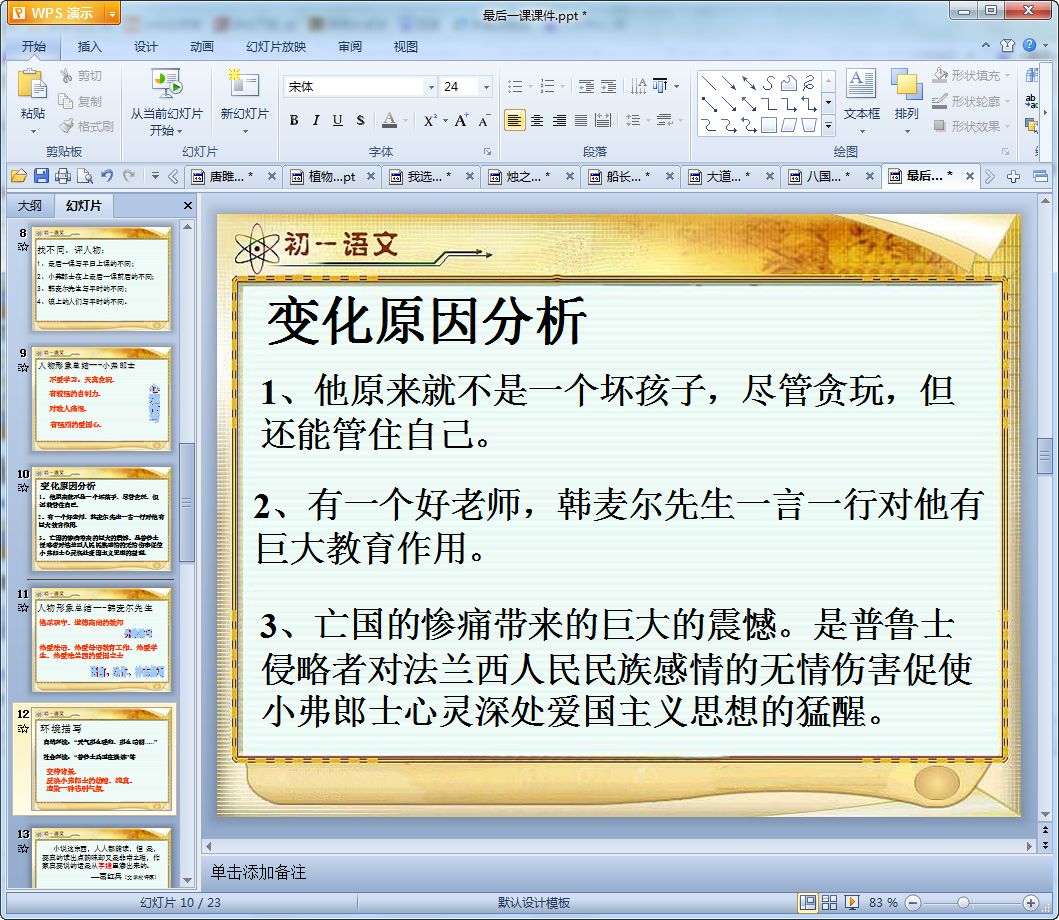Close the 船长 document tab

coord(669,176)
